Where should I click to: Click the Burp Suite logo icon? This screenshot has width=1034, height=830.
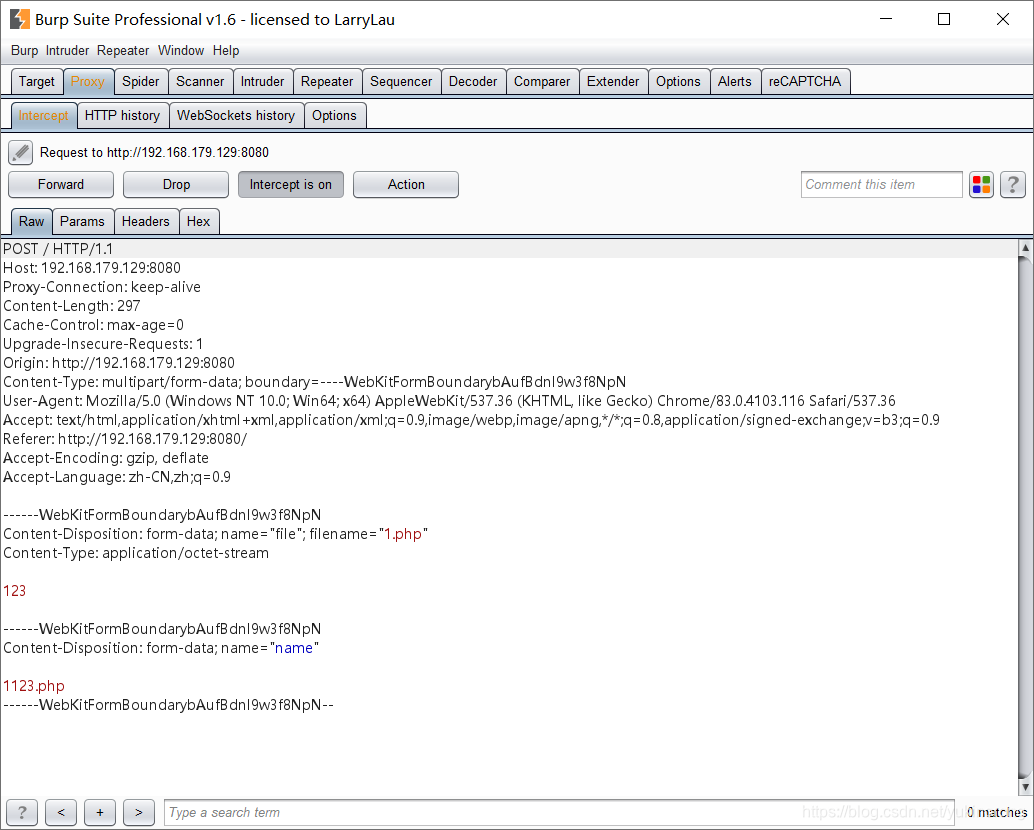click(20, 19)
